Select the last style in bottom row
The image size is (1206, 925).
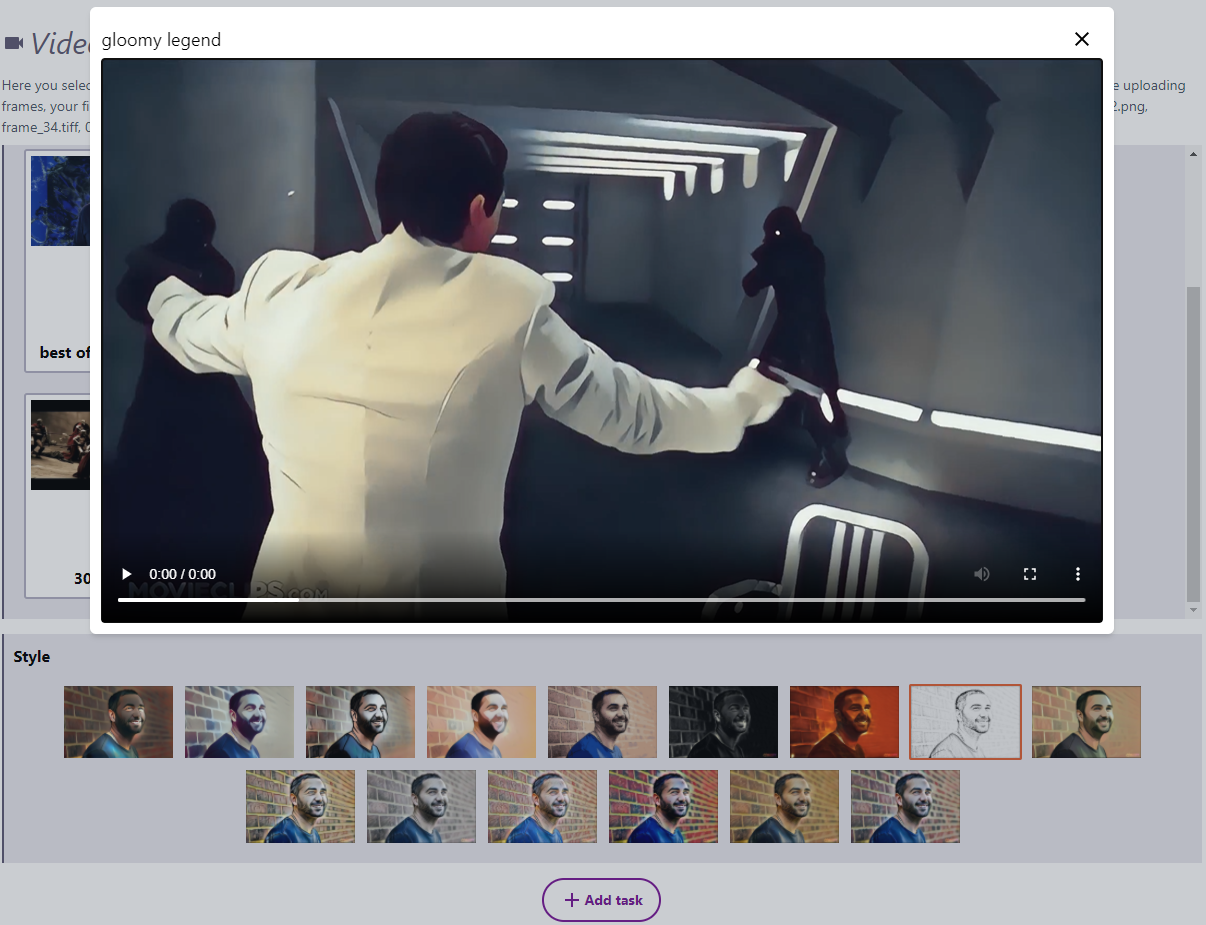click(x=905, y=806)
